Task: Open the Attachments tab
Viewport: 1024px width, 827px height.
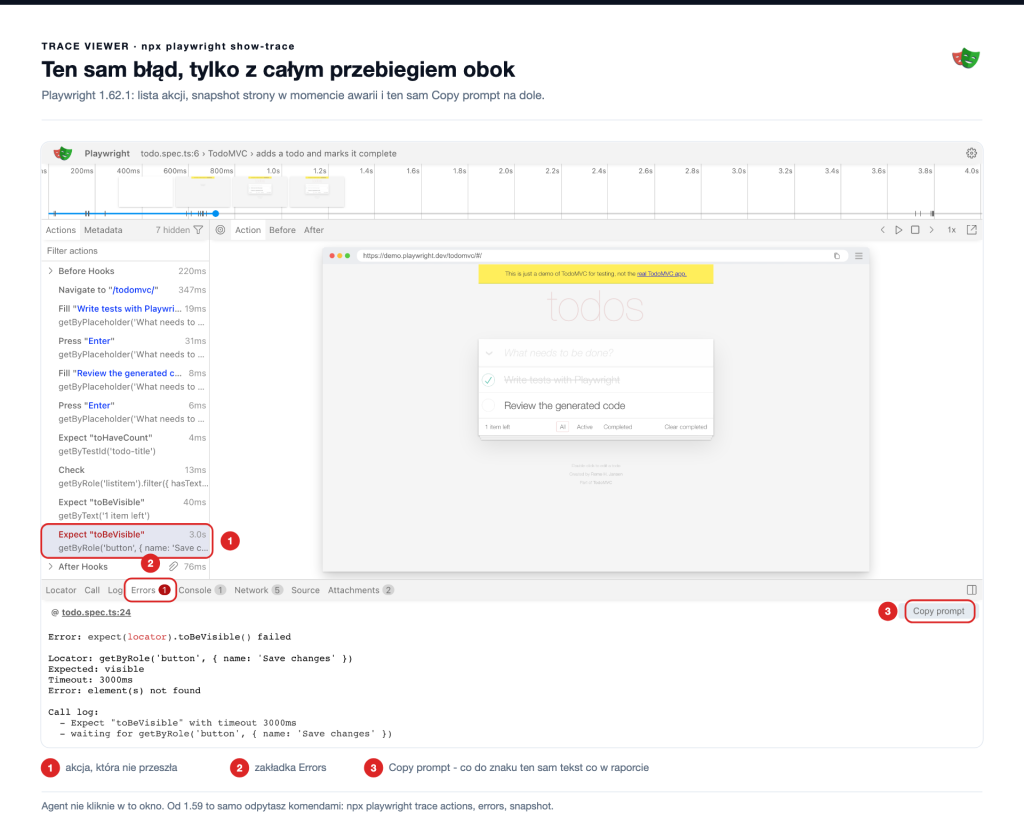Action: click(x=360, y=590)
